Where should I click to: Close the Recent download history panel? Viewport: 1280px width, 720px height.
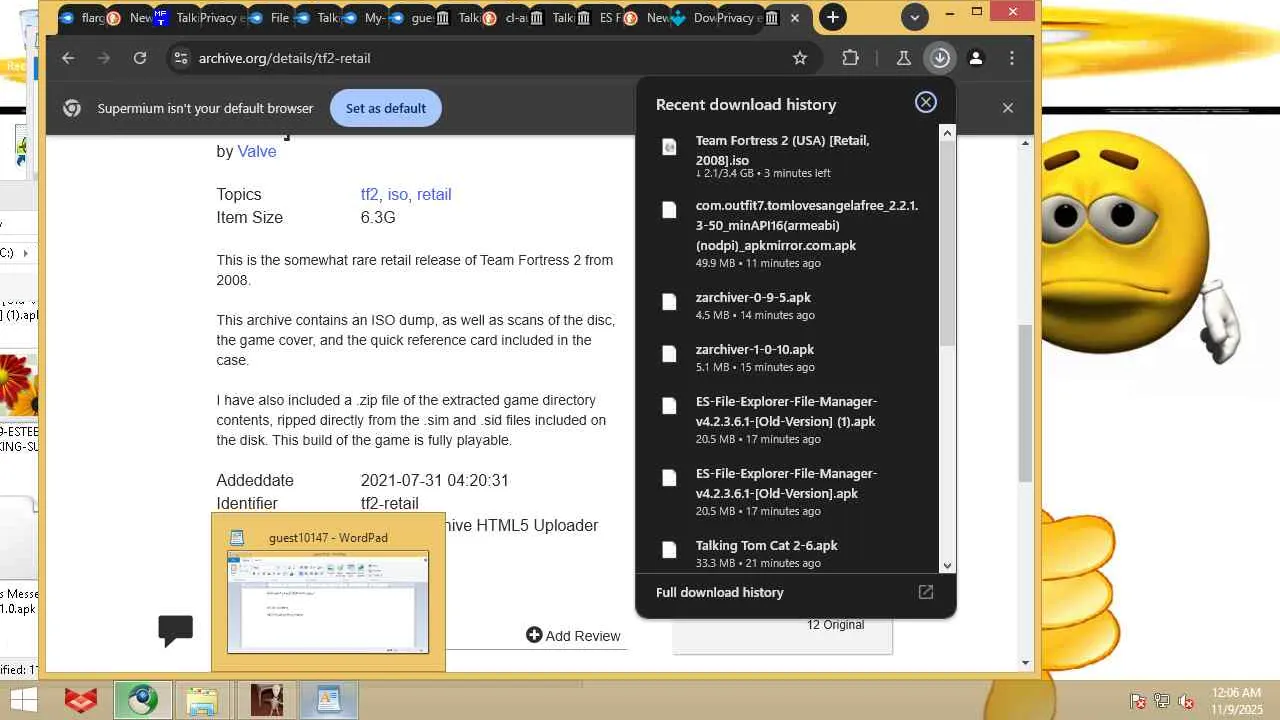click(x=926, y=102)
